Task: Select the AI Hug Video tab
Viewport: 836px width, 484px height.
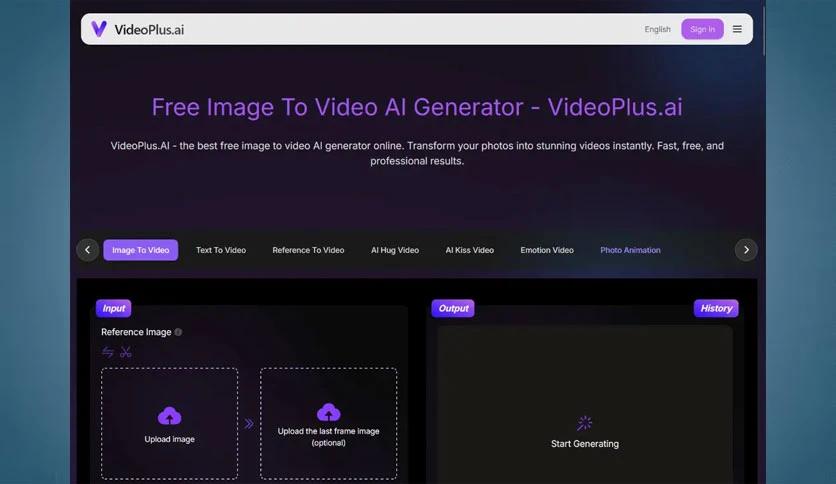Action: (395, 250)
